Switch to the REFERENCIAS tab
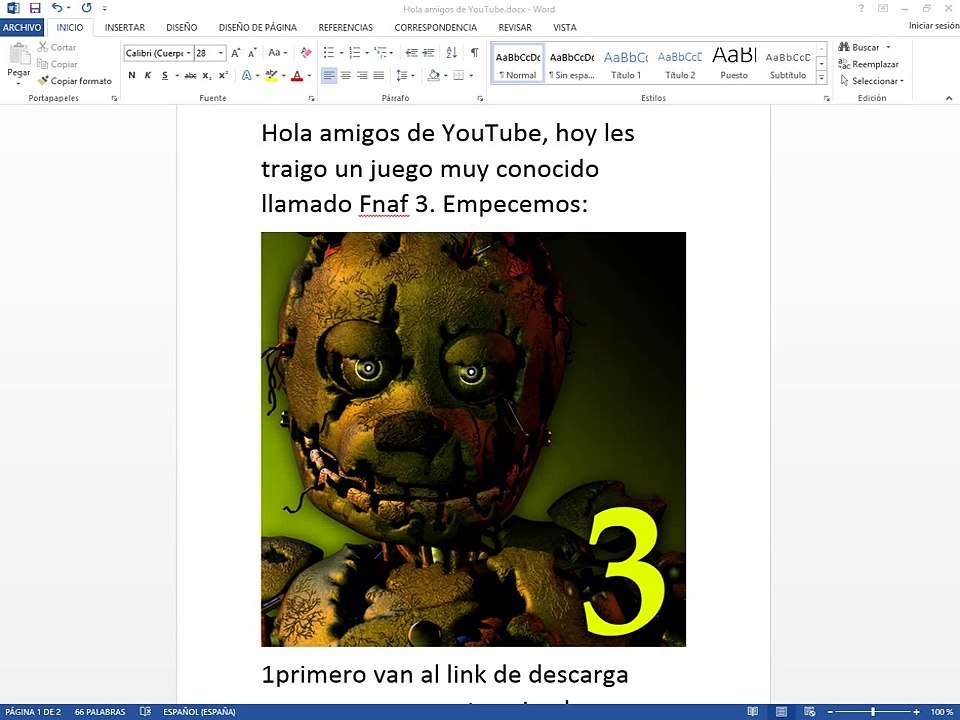 pyautogui.click(x=345, y=28)
